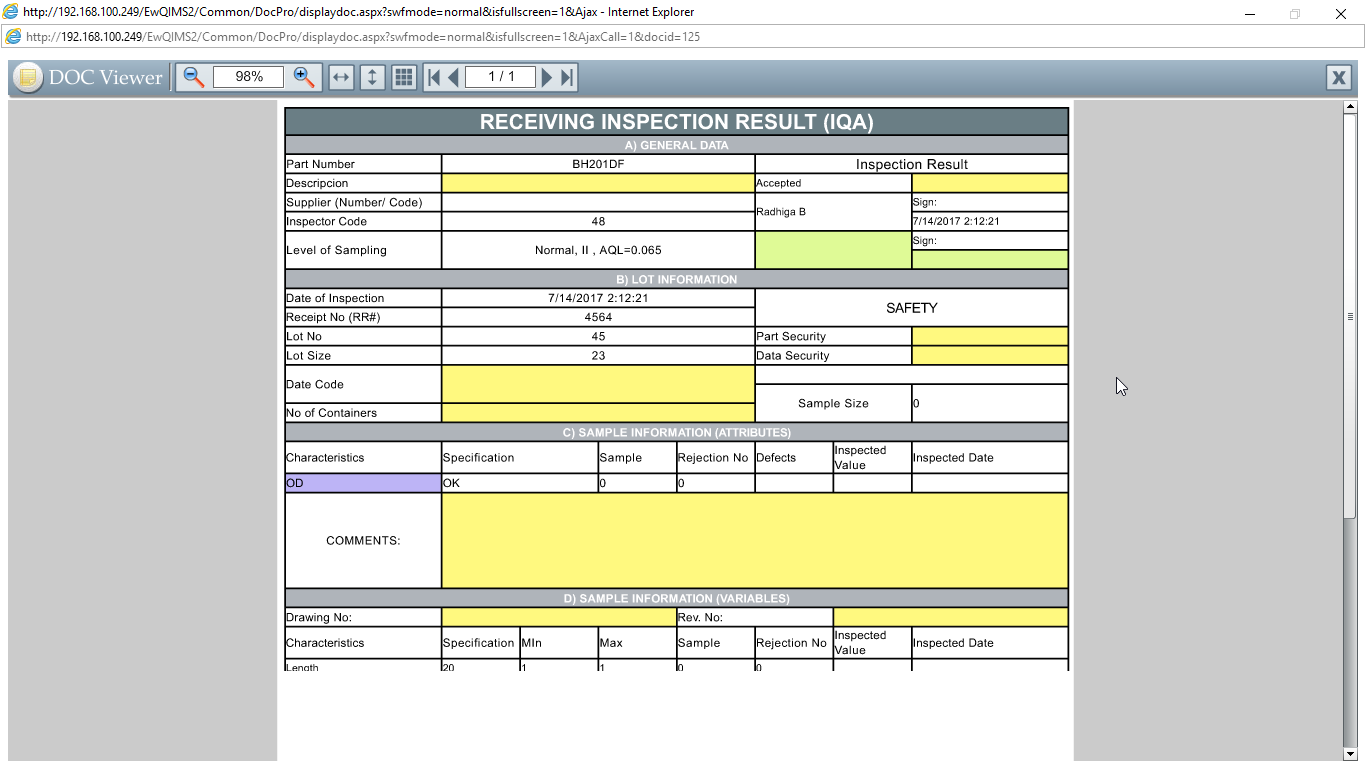Minimize the Internet Explorer window
Screen dimensions: 1366x768
coord(1249,13)
